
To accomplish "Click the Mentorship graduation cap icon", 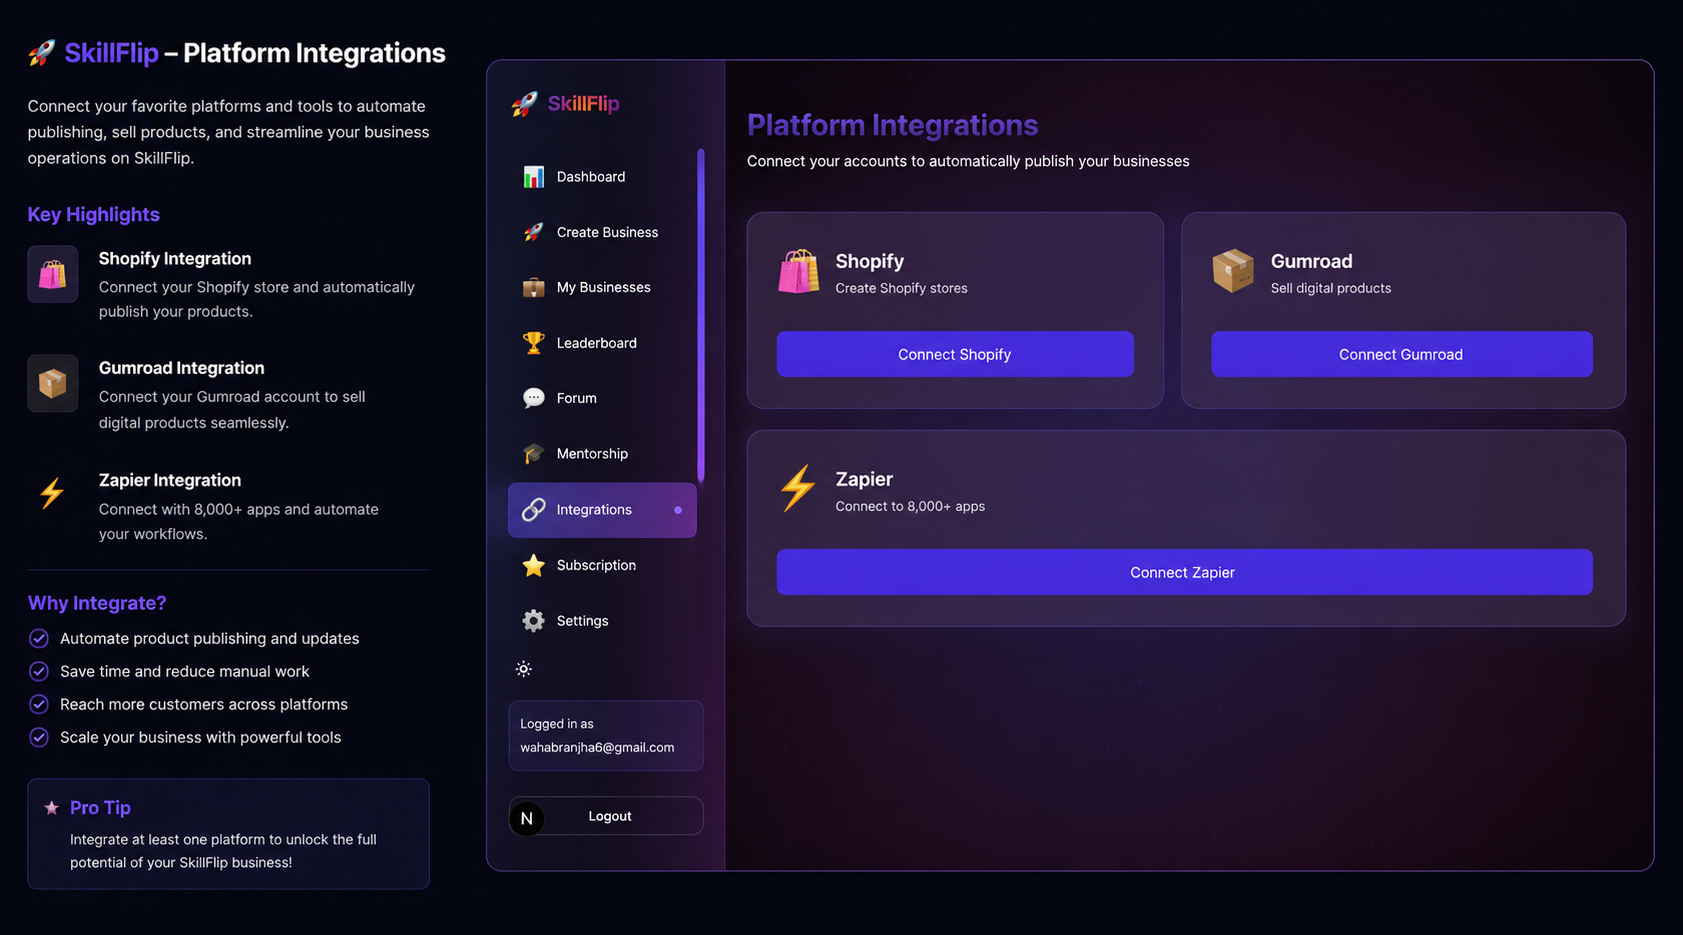I will pyautogui.click(x=533, y=454).
